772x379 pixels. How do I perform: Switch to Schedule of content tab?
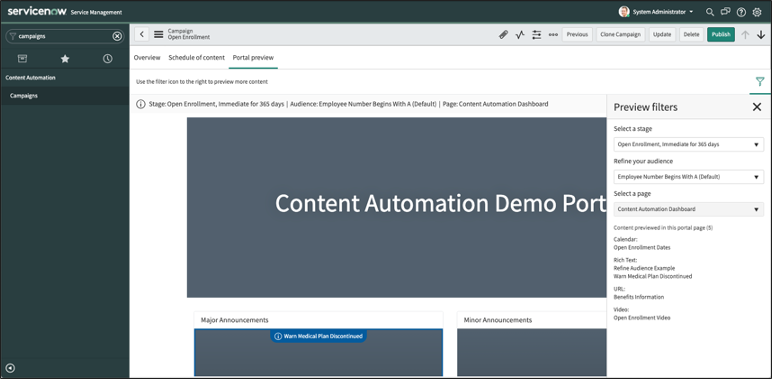click(196, 58)
